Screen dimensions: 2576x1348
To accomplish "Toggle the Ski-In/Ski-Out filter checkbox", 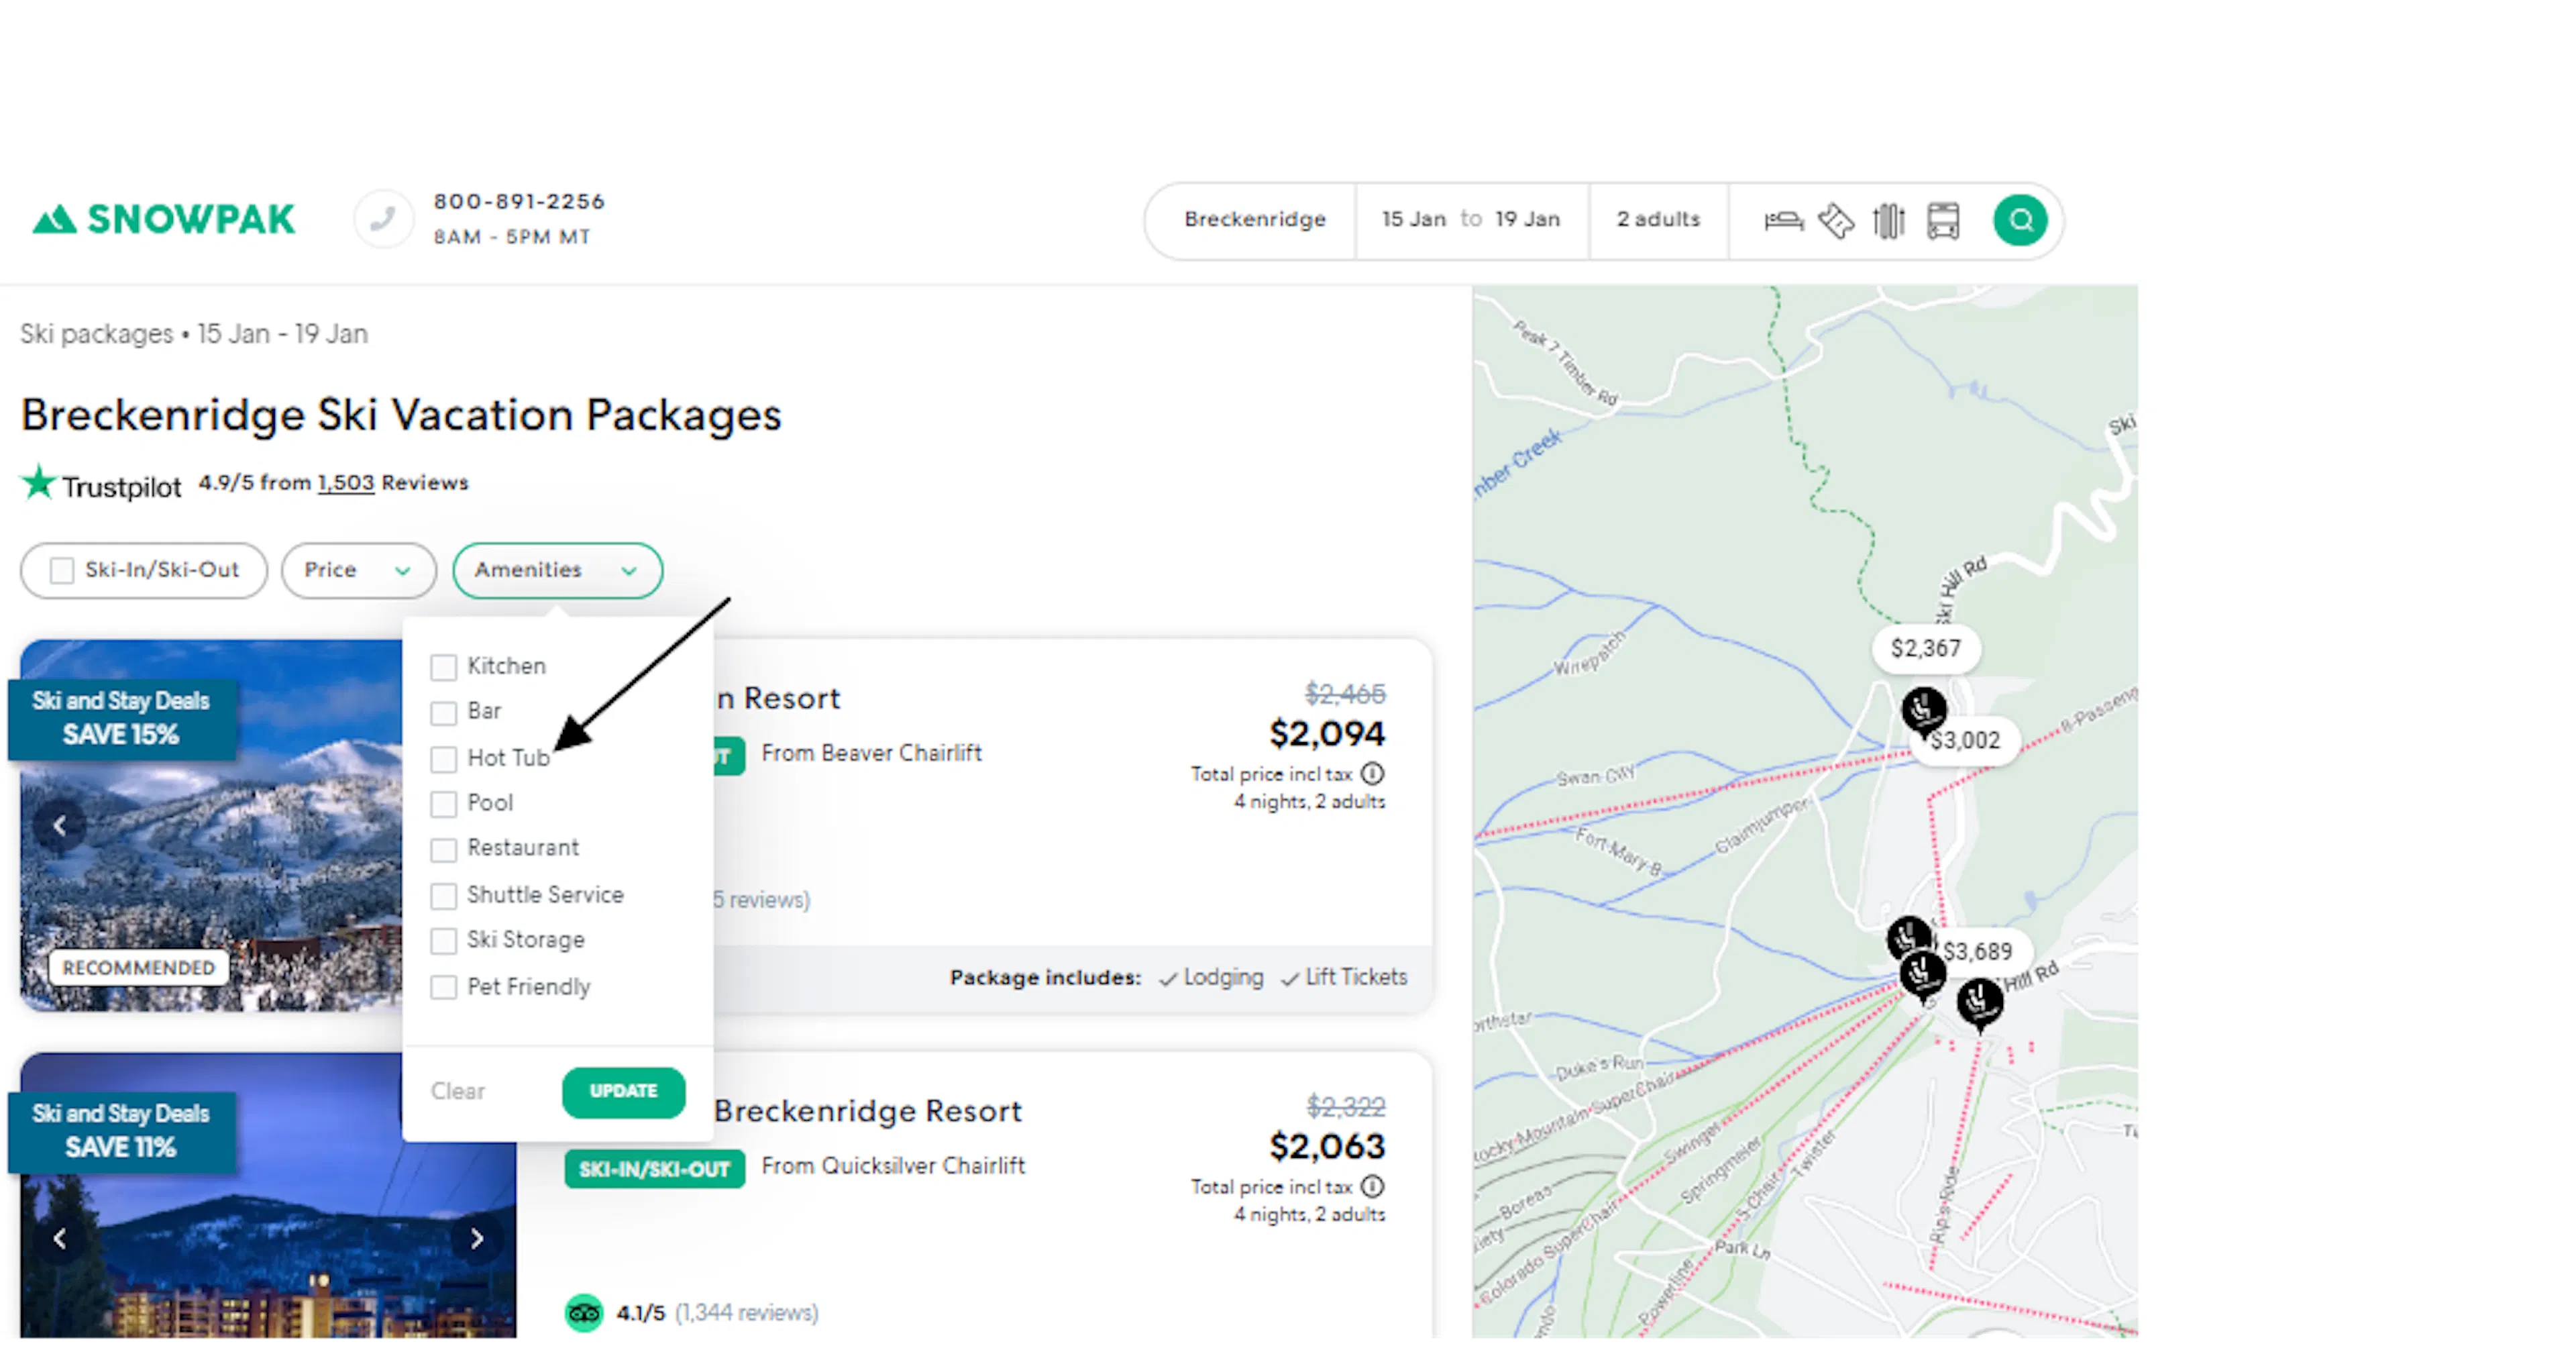I will (x=62, y=570).
